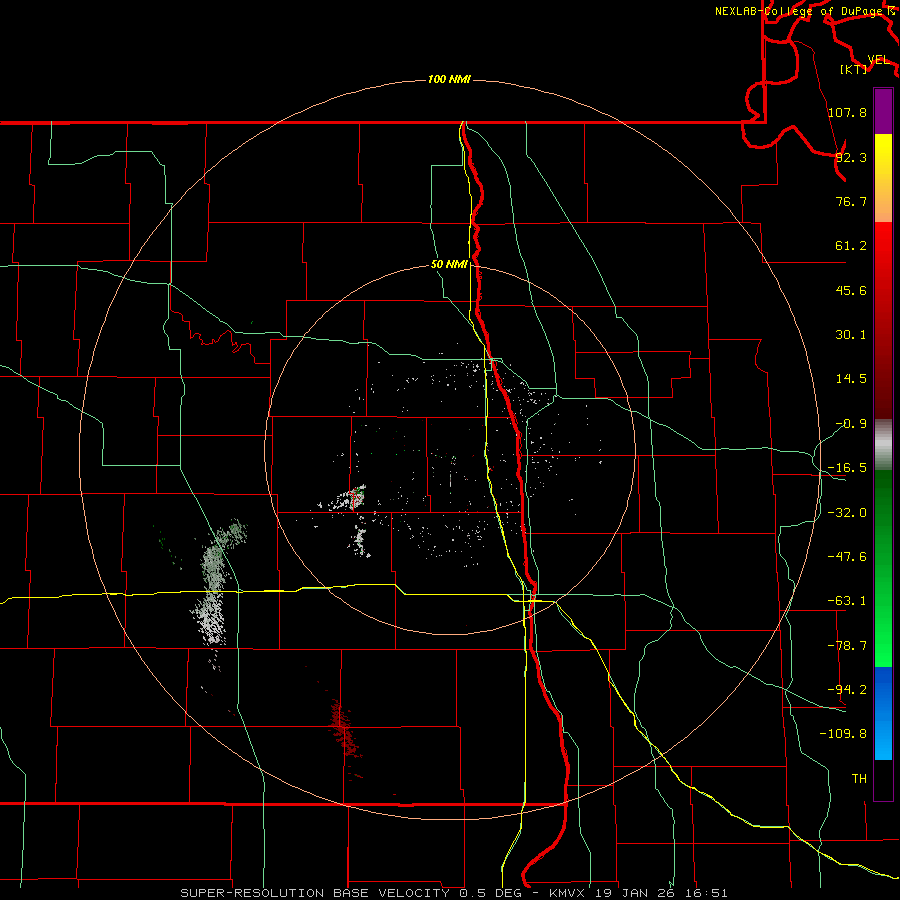The height and width of the screenshot is (900, 900).
Task: Click the 76.7 value on velocity scale
Action: tap(851, 201)
